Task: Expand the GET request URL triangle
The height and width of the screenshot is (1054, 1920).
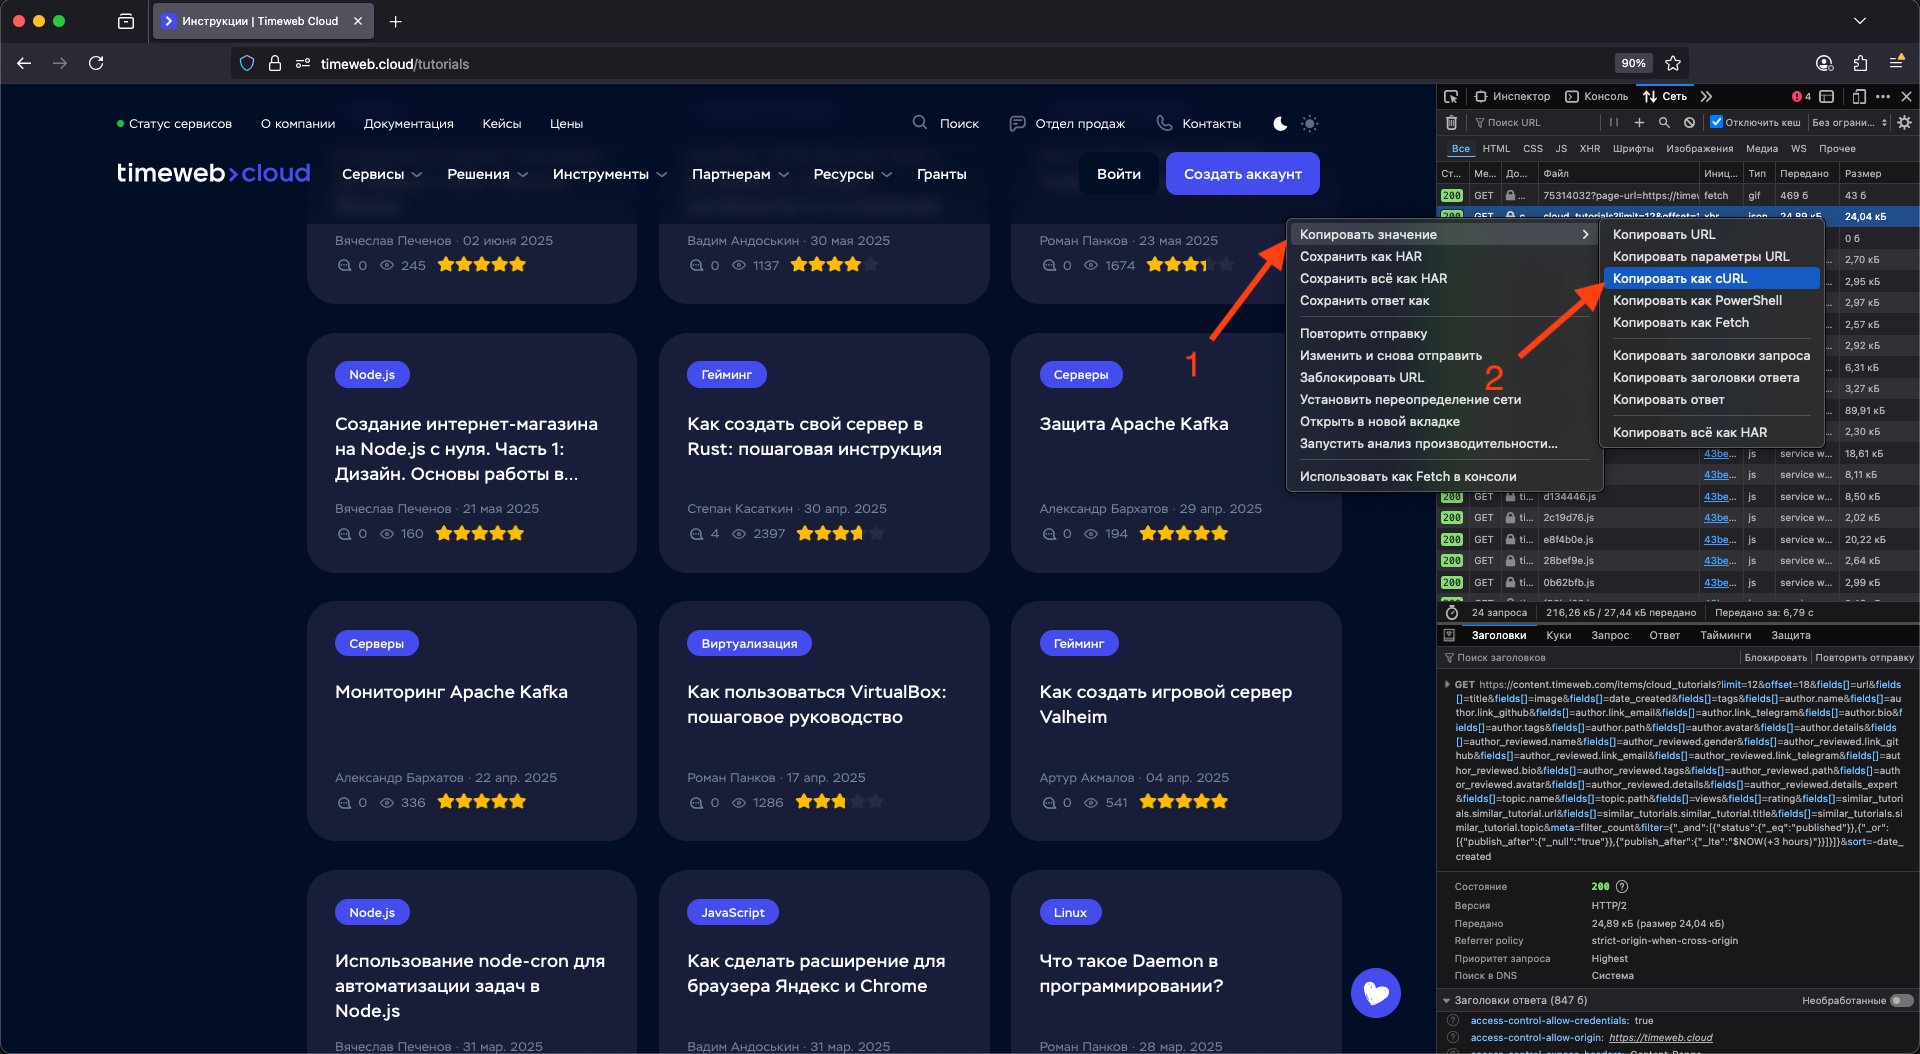Action: (x=1447, y=685)
